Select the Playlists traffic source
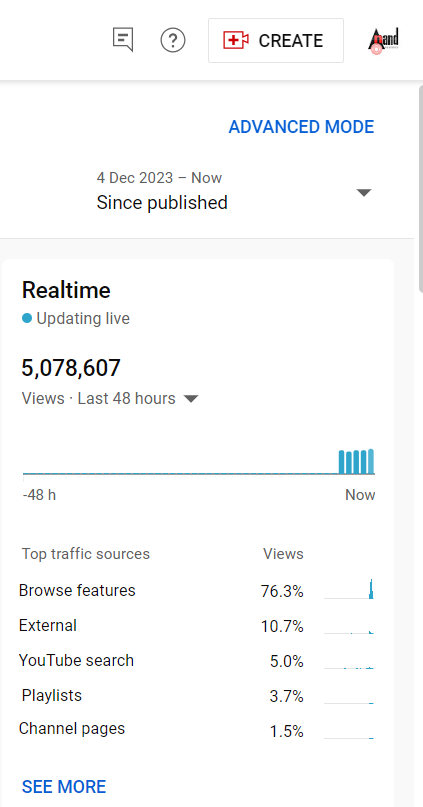The height and width of the screenshot is (807, 423). click(51, 696)
